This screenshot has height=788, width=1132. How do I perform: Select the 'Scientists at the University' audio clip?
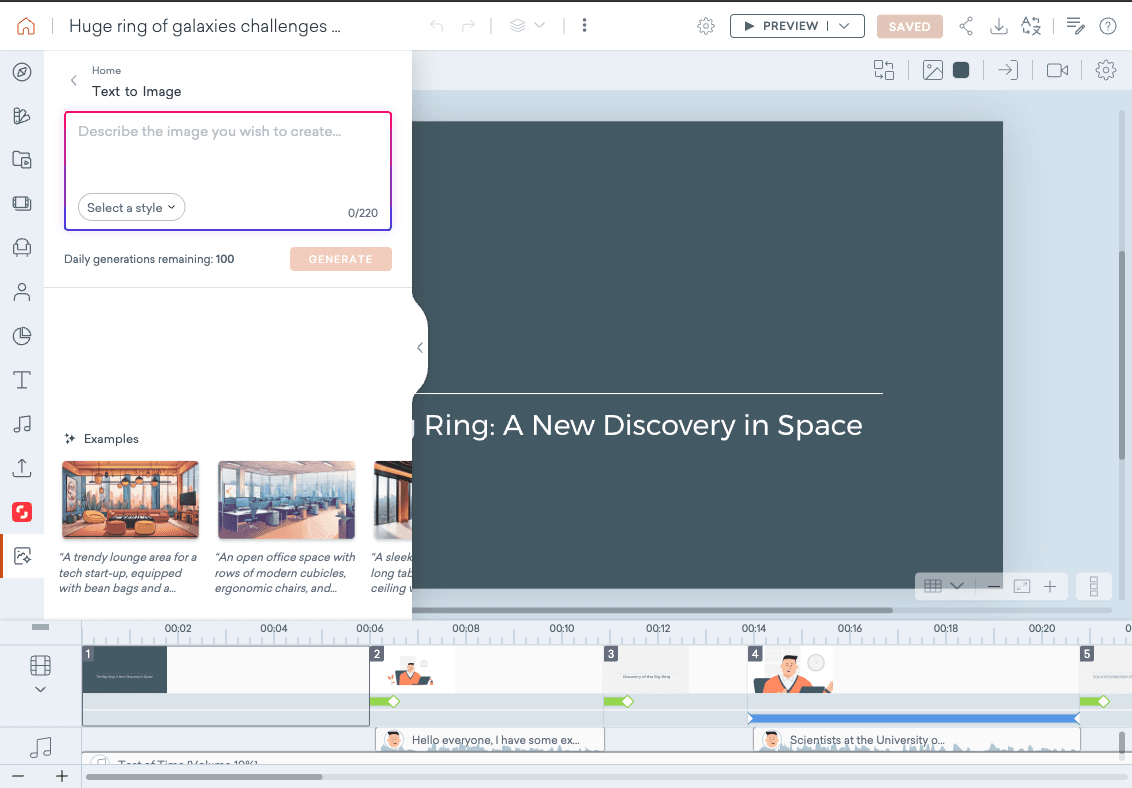pos(916,740)
